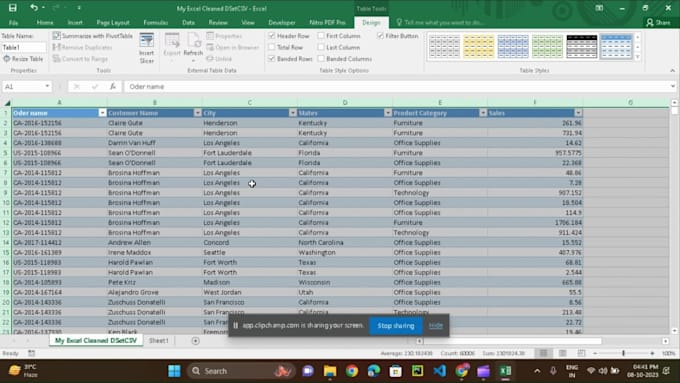The image size is (680, 383).
Task: Open the Nitro PDF Pro tab
Action: [327, 22]
